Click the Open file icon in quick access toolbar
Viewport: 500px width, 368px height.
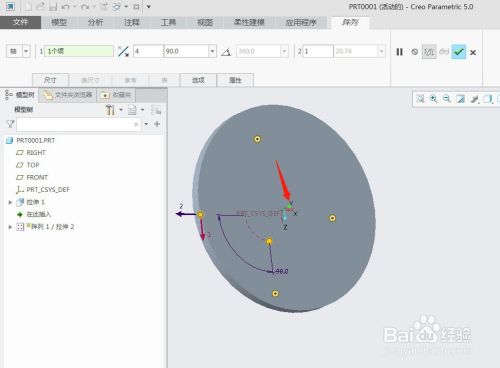(x=40, y=7)
